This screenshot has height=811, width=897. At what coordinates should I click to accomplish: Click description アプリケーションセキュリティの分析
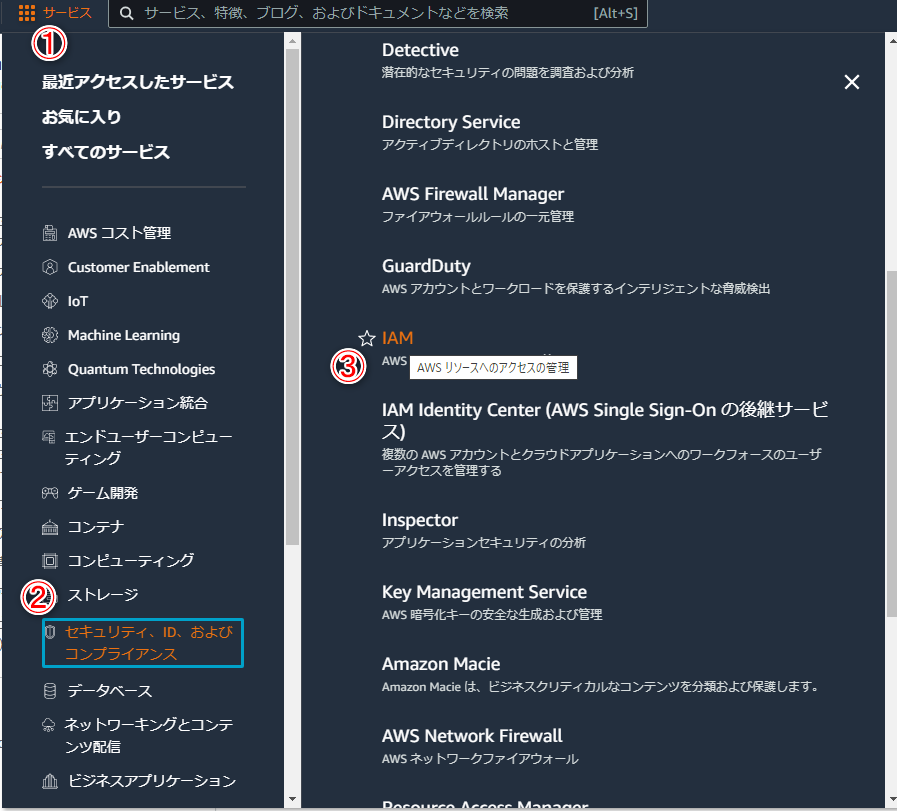pyautogui.click(x=484, y=543)
